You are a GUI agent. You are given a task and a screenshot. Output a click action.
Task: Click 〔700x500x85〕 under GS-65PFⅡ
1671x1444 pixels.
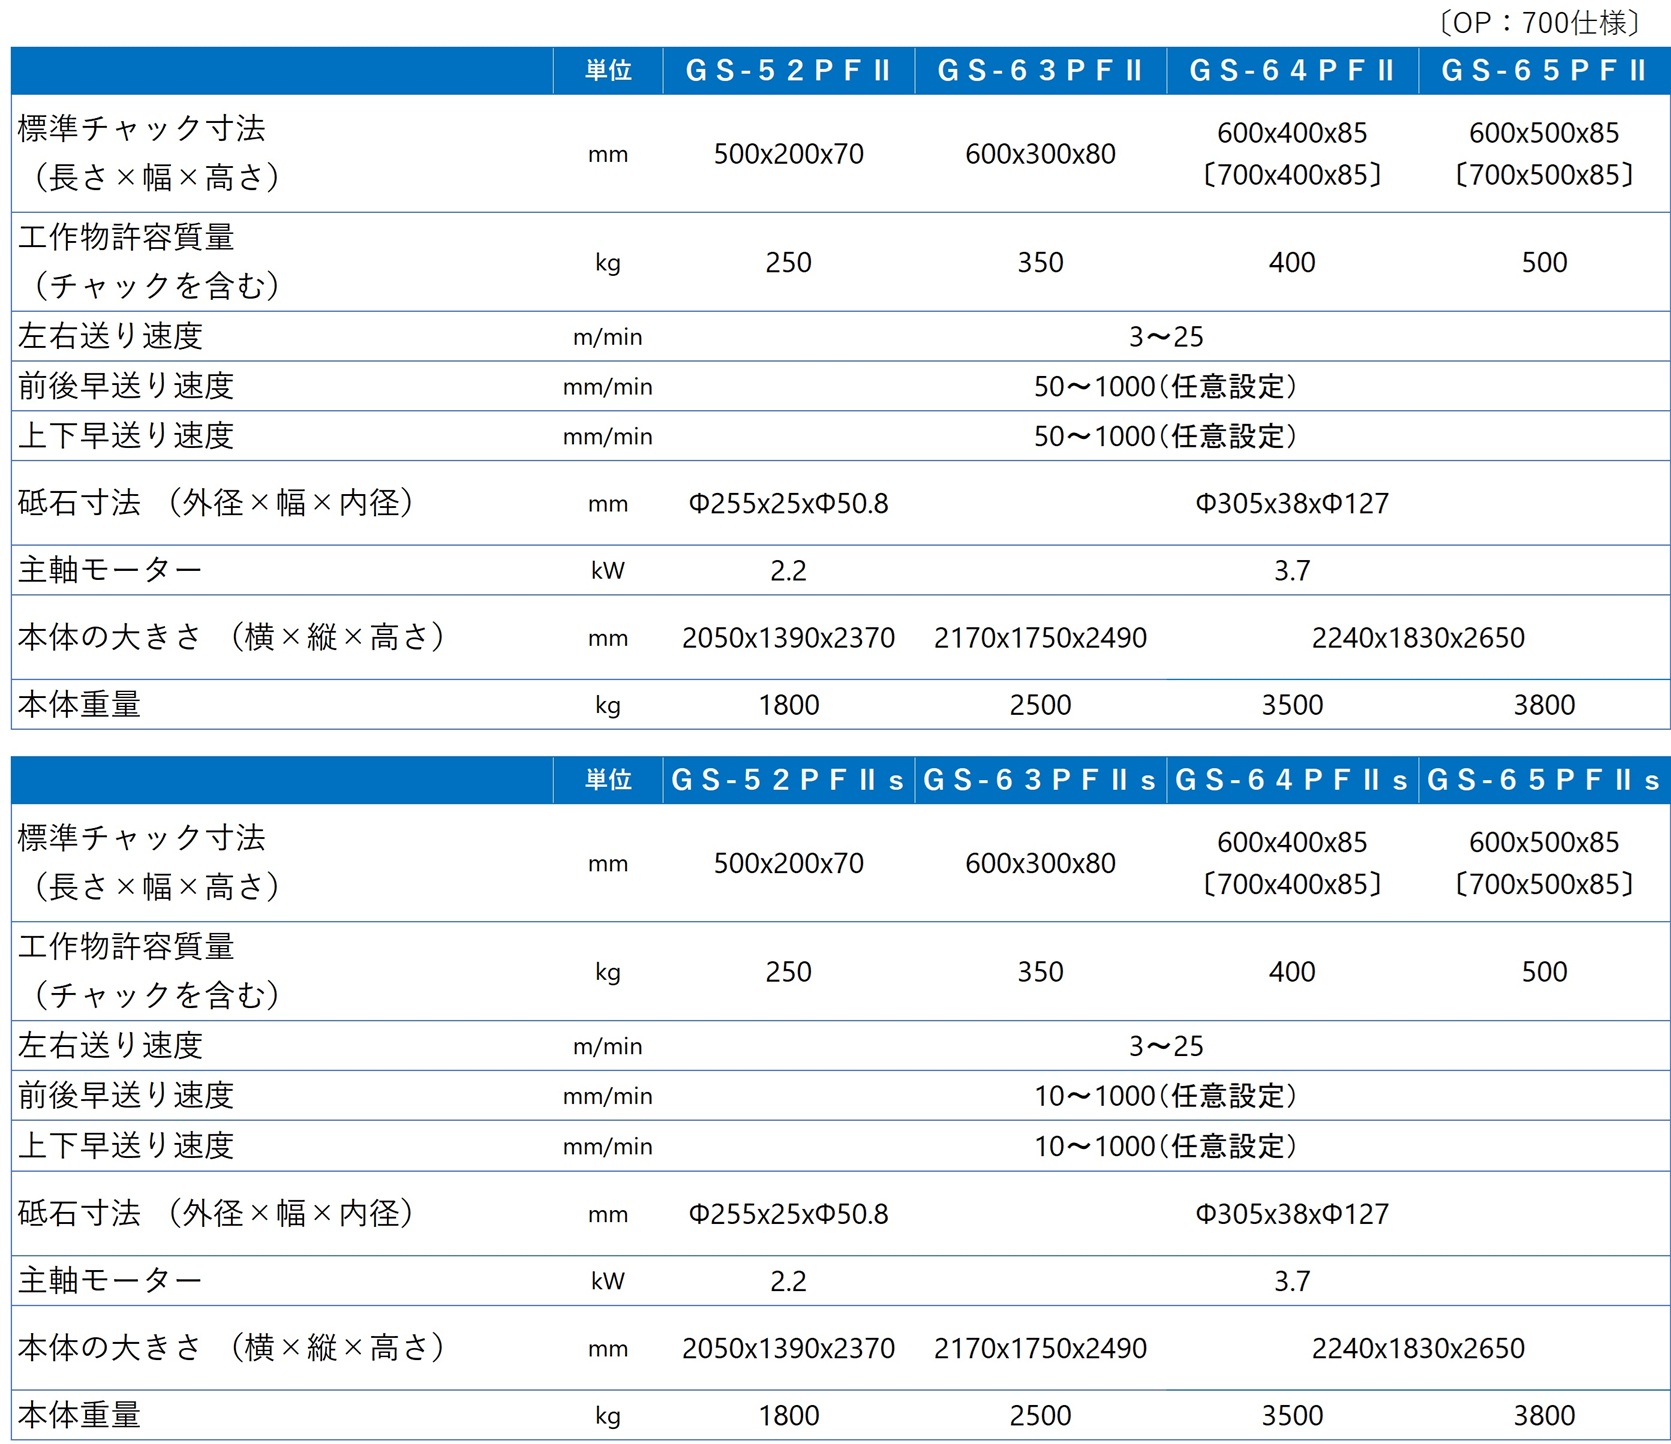click(x=1544, y=176)
